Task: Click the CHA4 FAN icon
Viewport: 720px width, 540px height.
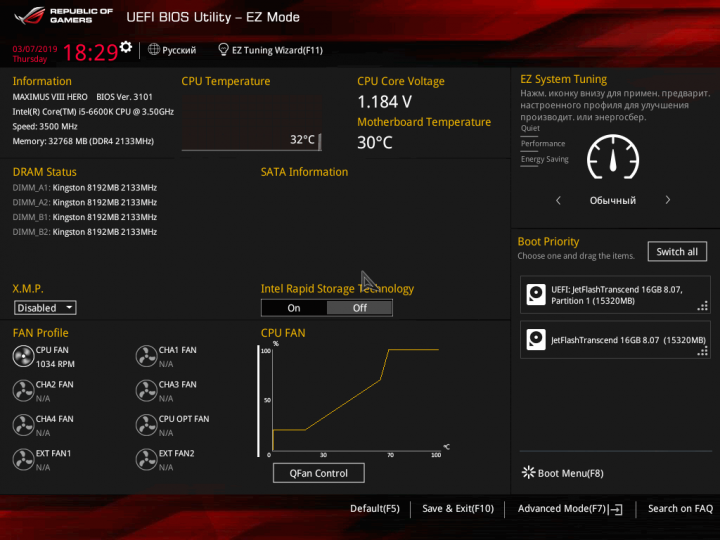Action: (x=23, y=425)
